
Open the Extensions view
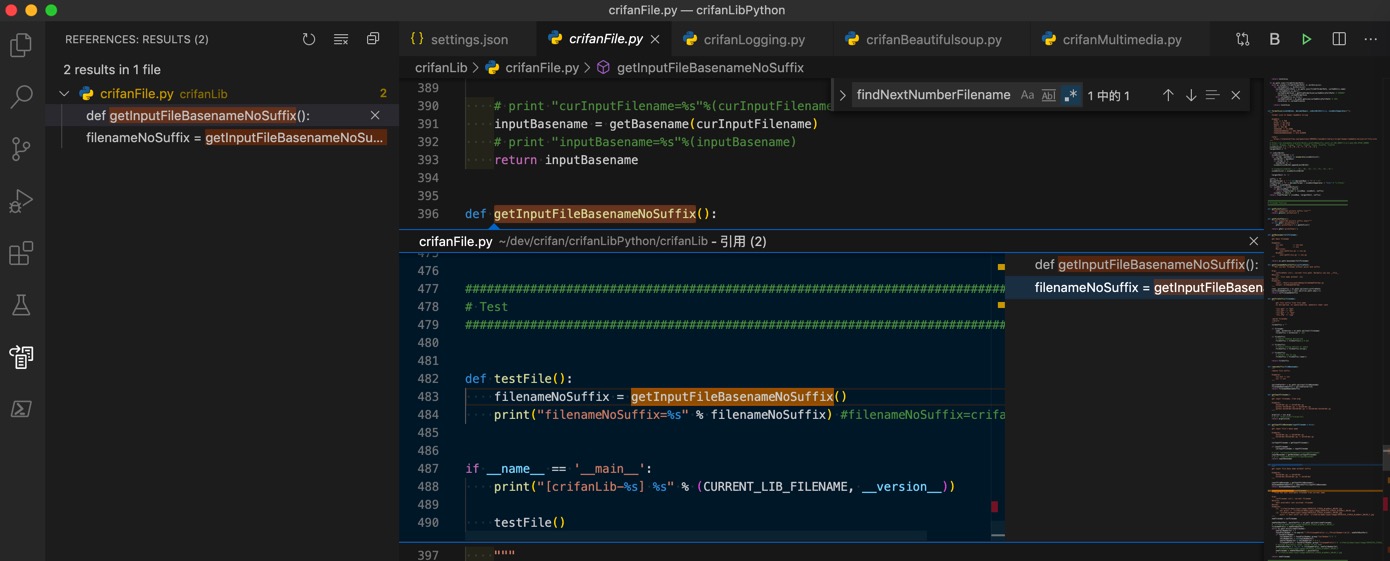coord(21,253)
